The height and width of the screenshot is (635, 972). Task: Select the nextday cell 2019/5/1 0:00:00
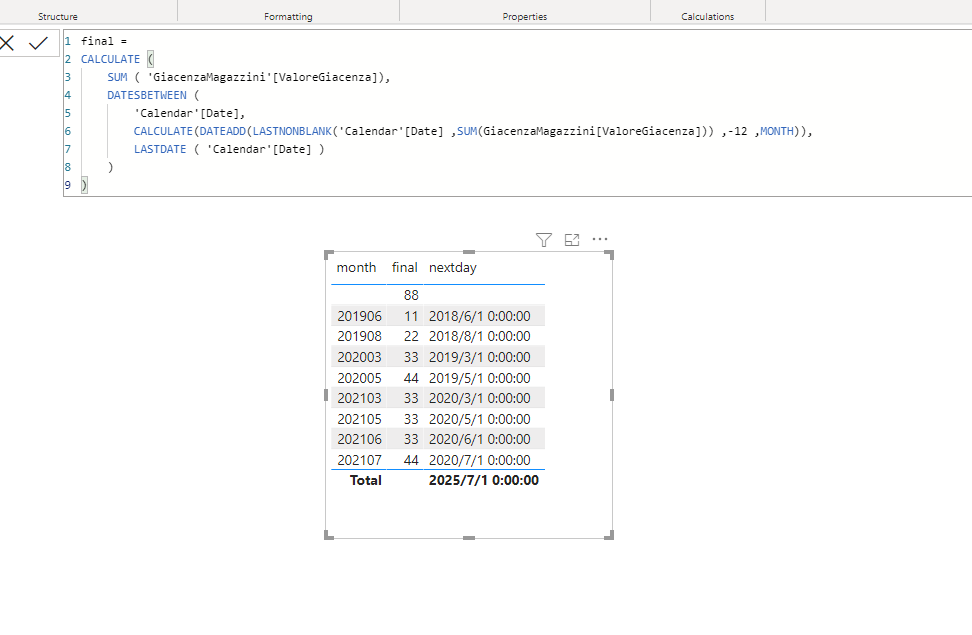pos(480,378)
